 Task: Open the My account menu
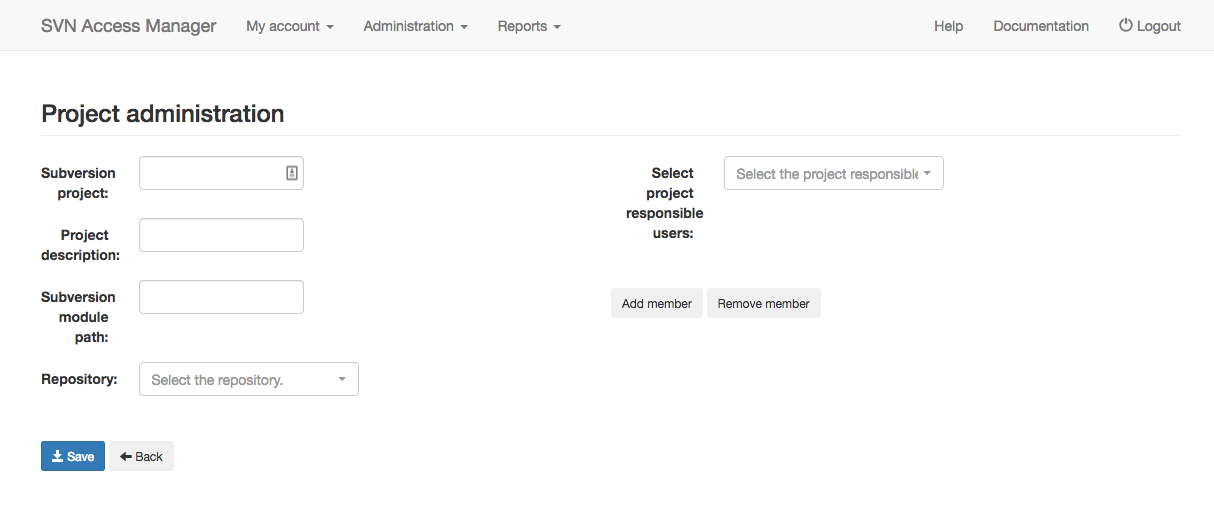[290, 26]
